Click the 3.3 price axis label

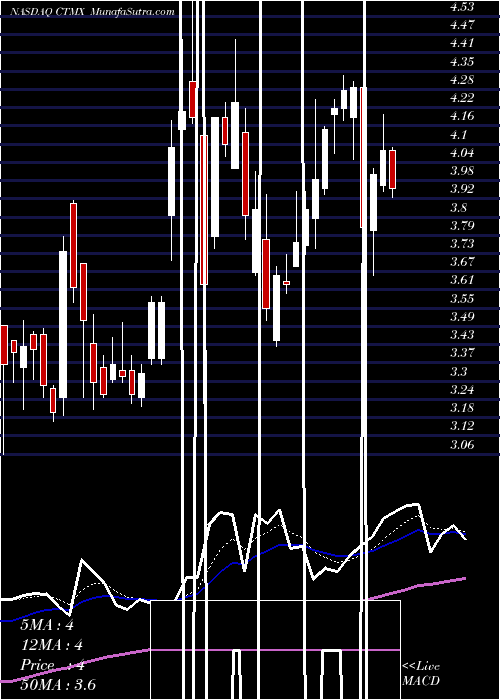(x=459, y=371)
